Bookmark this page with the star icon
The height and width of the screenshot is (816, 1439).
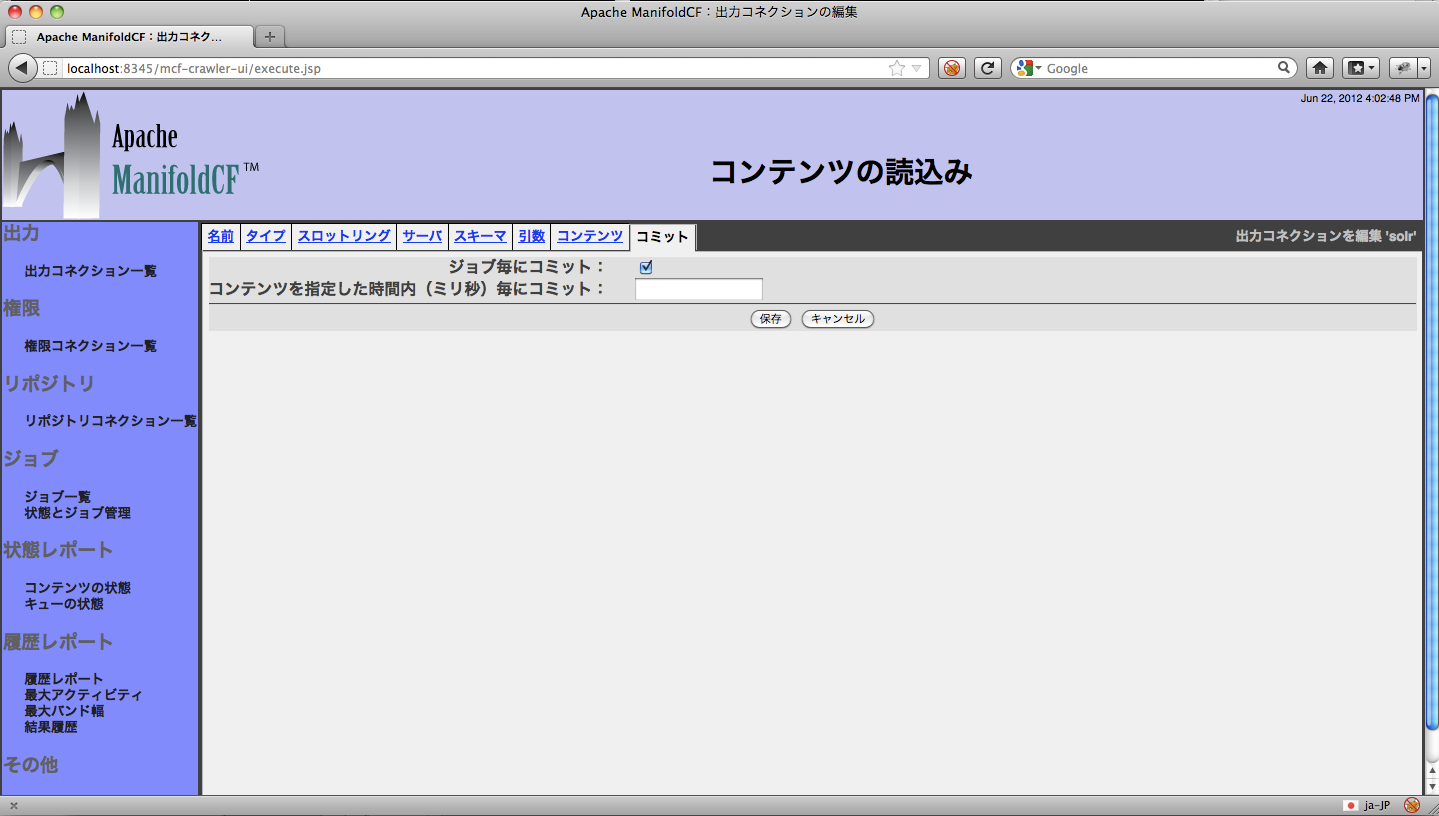[897, 68]
